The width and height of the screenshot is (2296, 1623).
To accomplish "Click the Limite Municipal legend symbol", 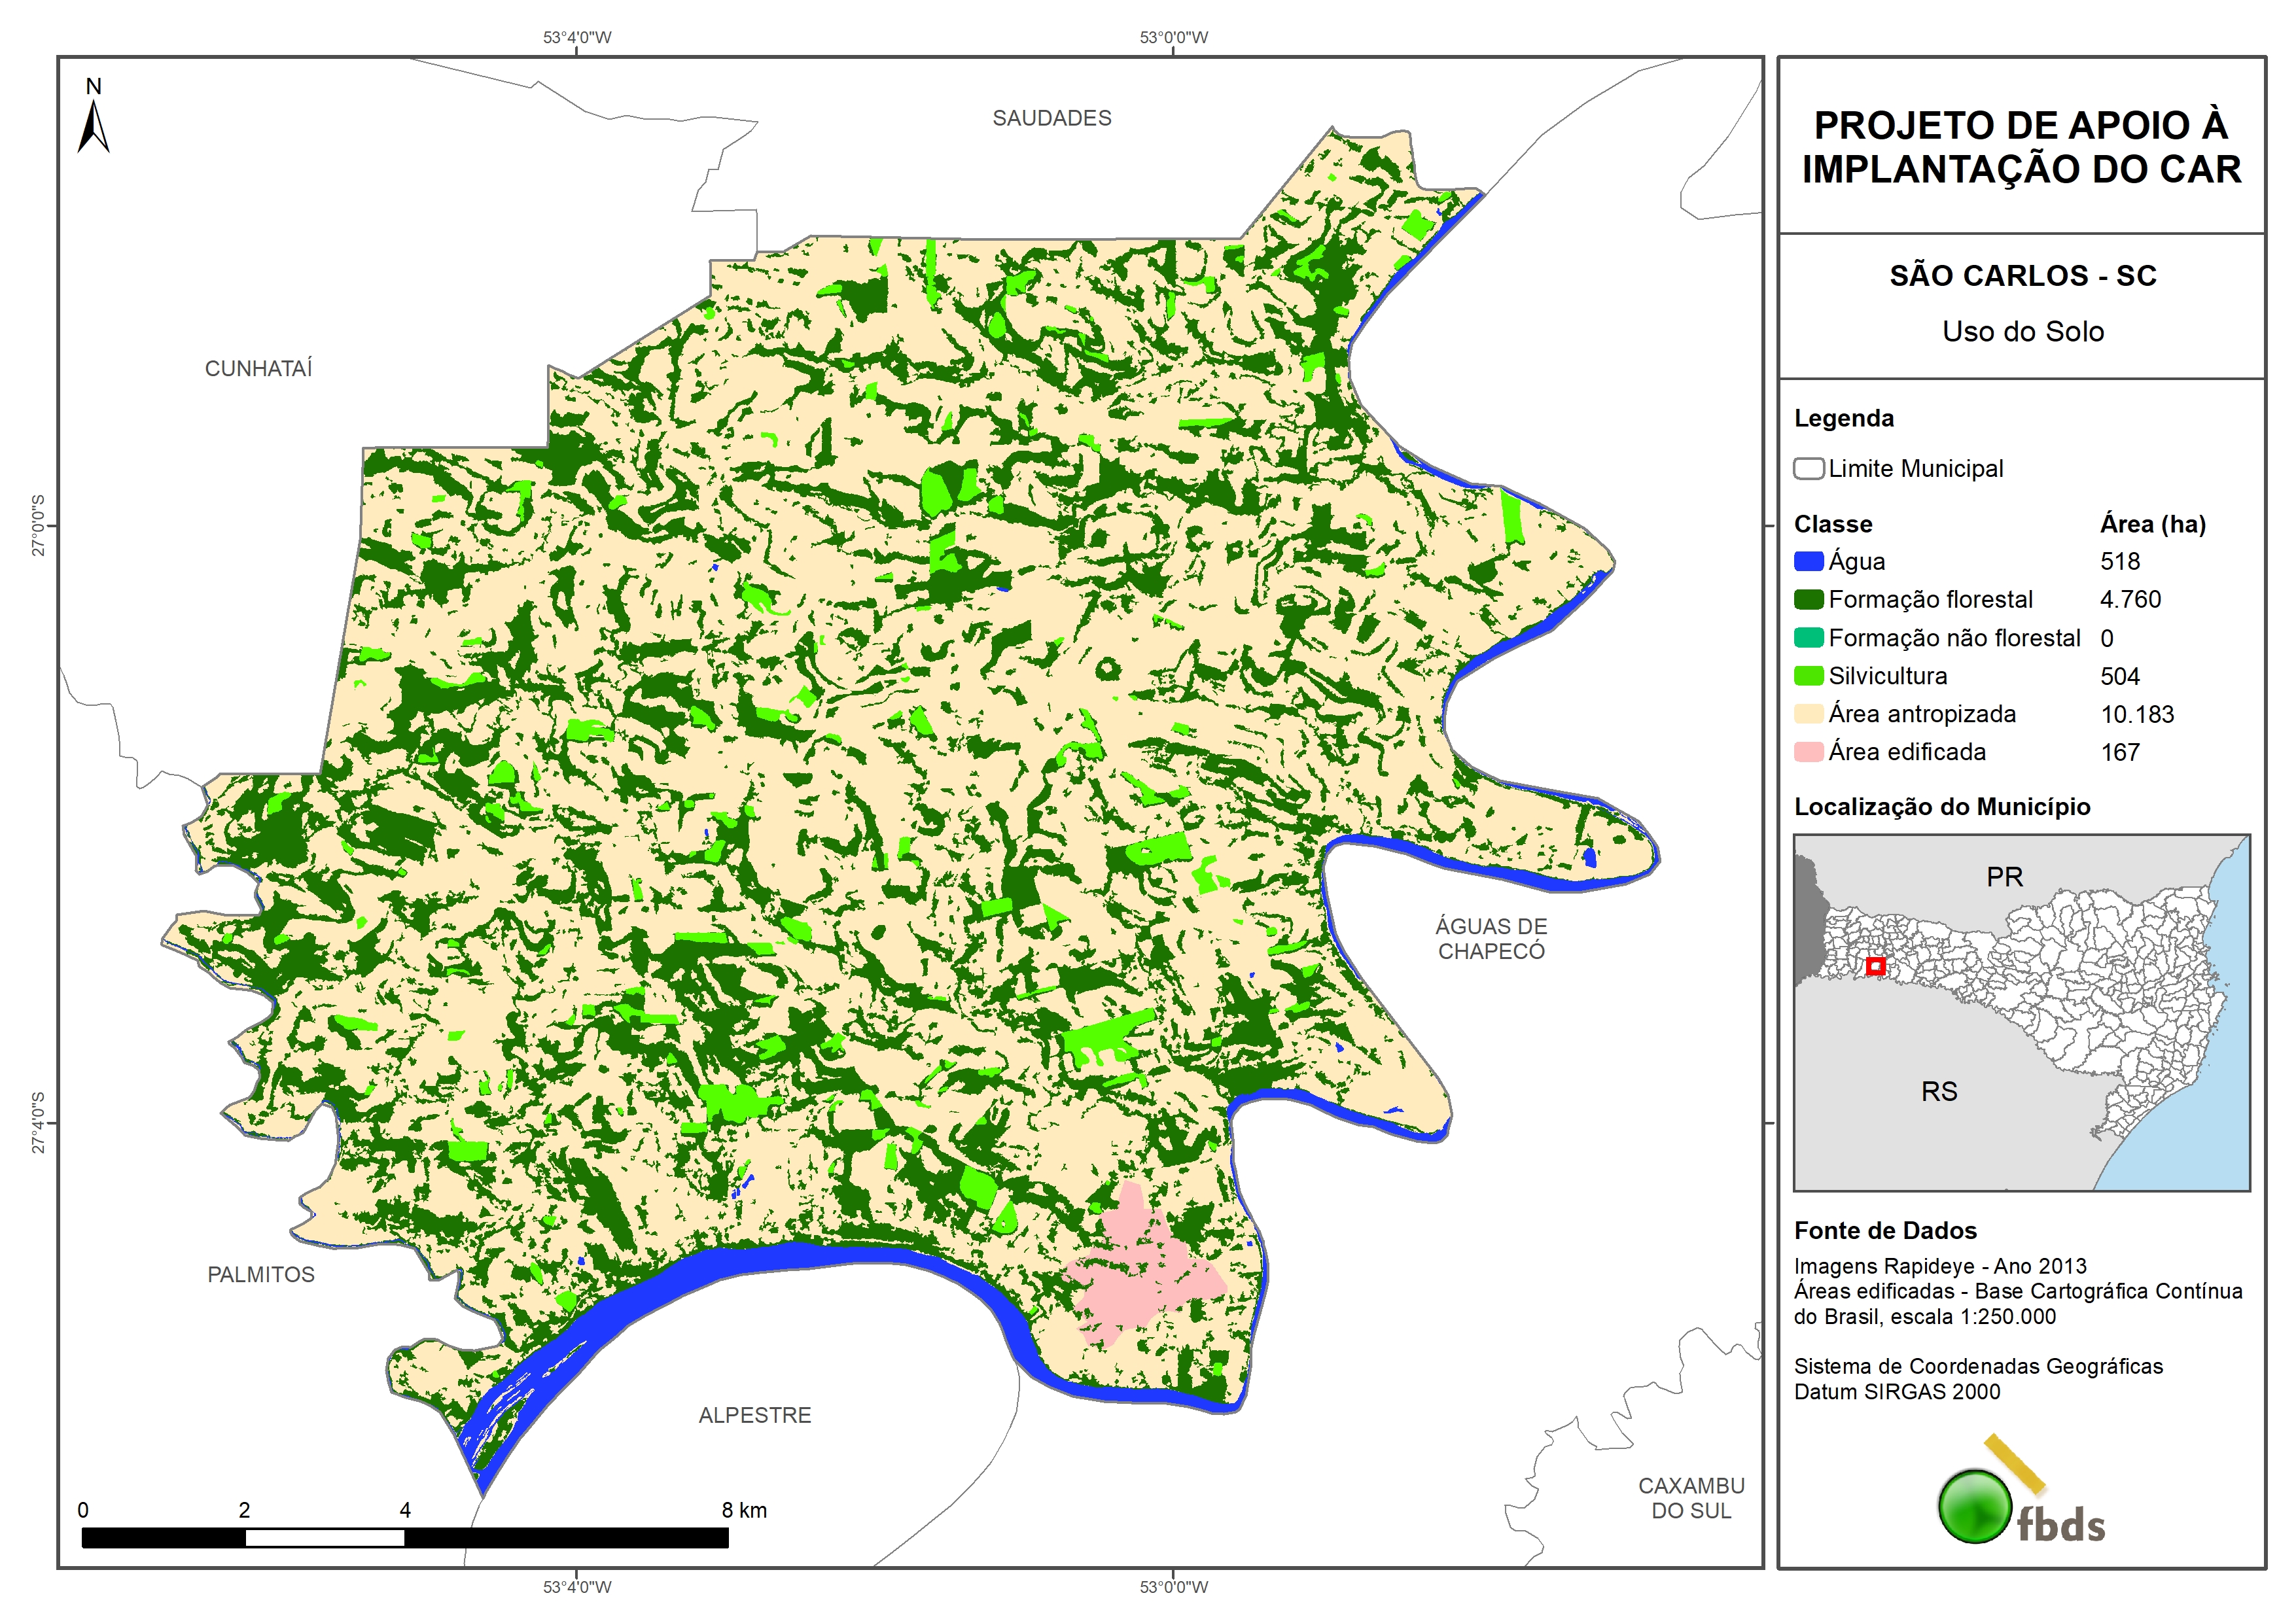I will 1808,469.
